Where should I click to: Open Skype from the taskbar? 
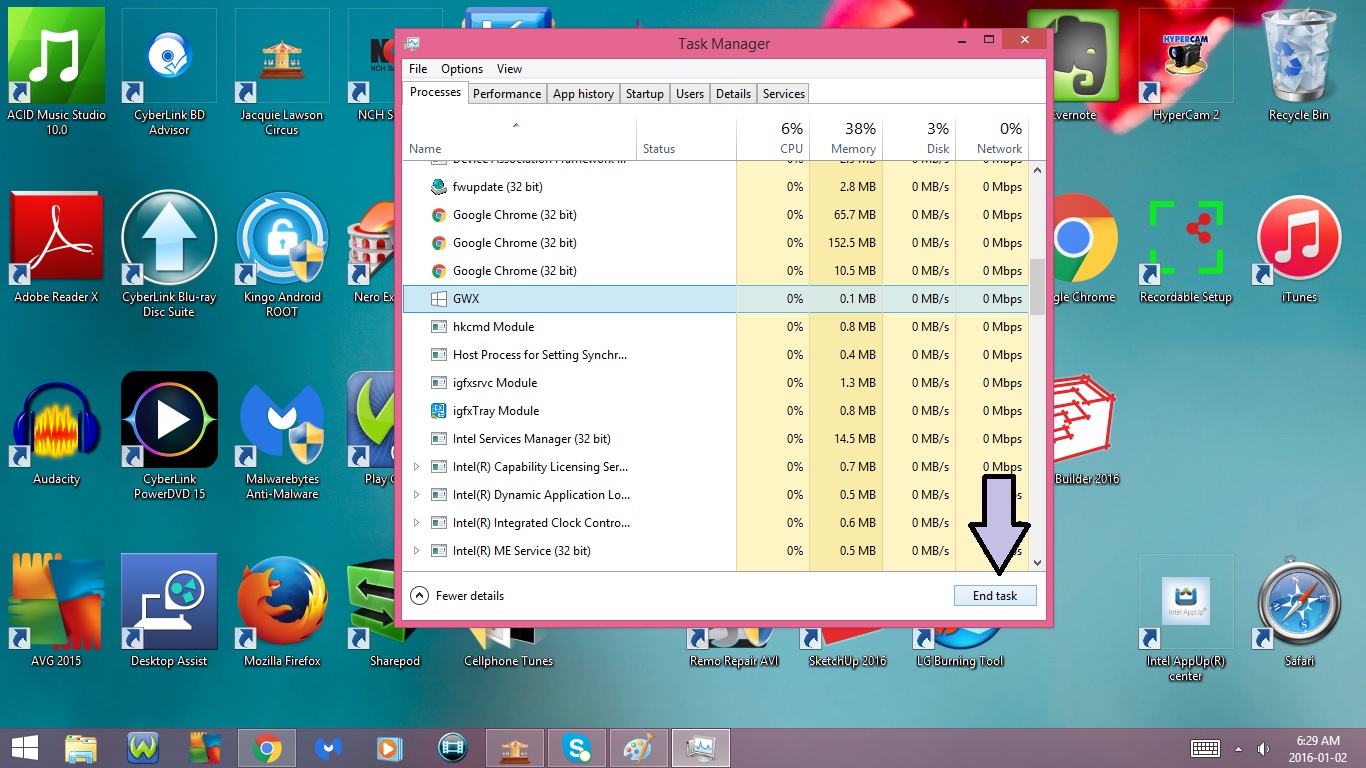(x=576, y=747)
